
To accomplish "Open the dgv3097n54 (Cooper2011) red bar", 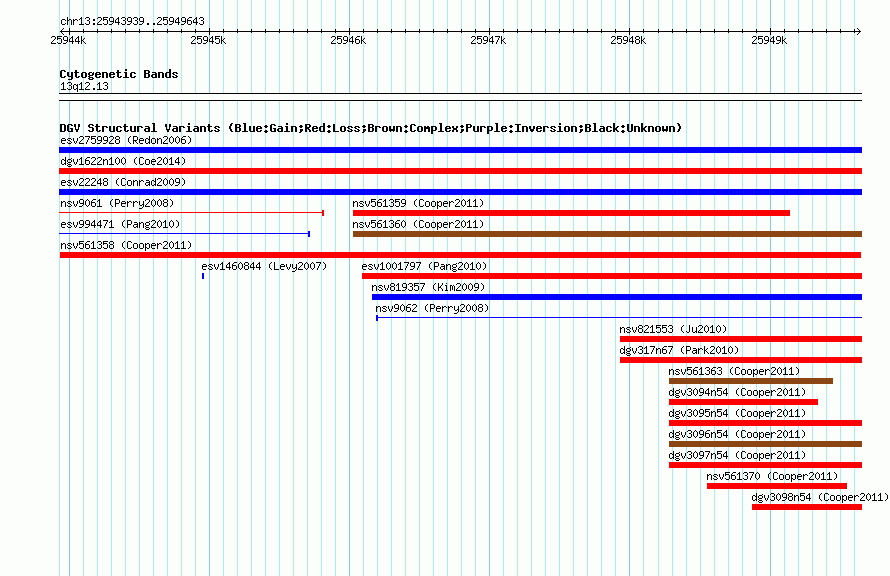I will pyautogui.click(x=765, y=465).
